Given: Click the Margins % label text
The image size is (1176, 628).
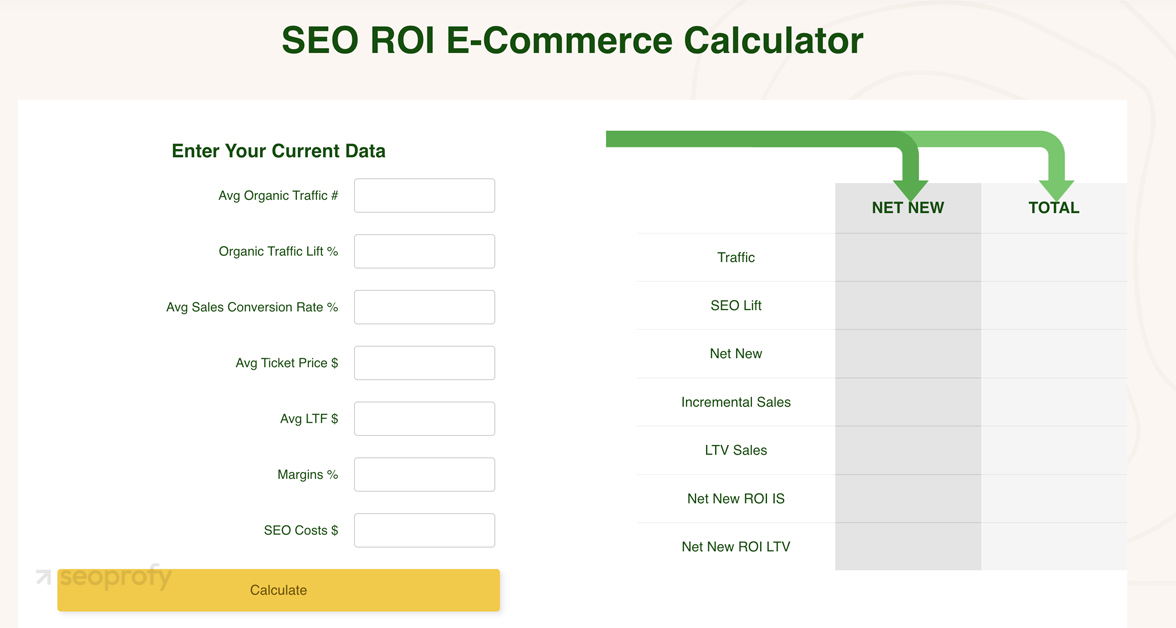Looking at the screenshot, I should pos(308,475).
